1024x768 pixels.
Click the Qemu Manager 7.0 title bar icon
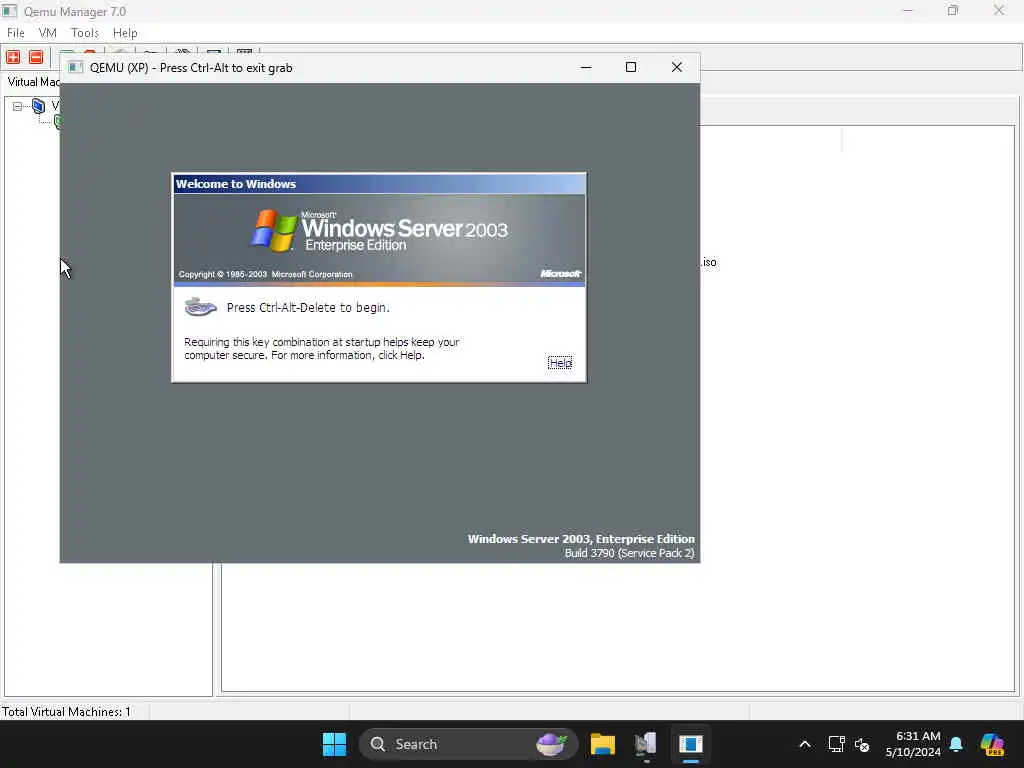(x=9, y=11)
